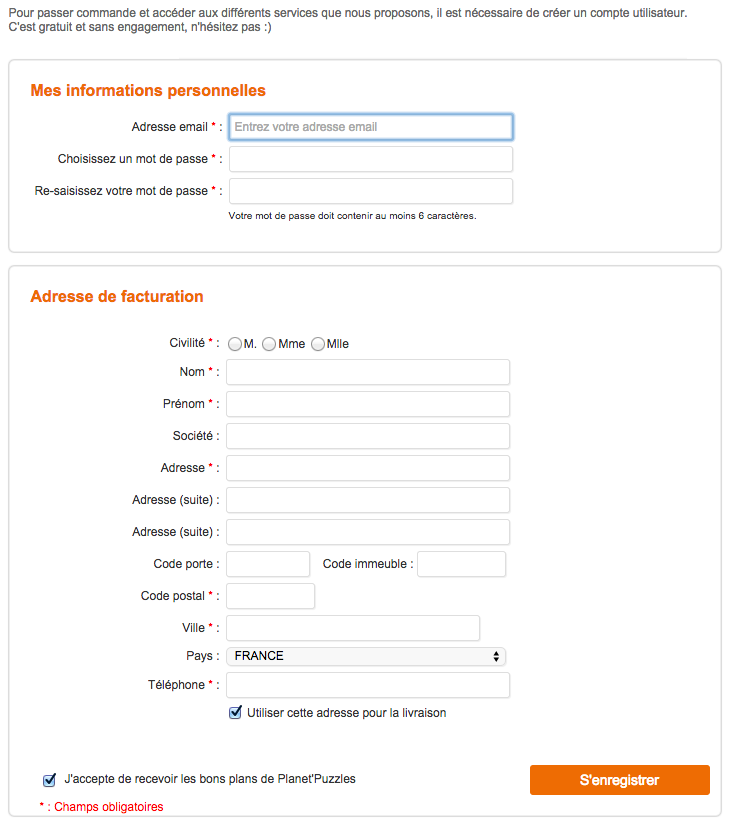Image resolution: width=745 pixels, height=823 pixels.
Task: Click the Téléphone input box
Action: click(368, 685)
